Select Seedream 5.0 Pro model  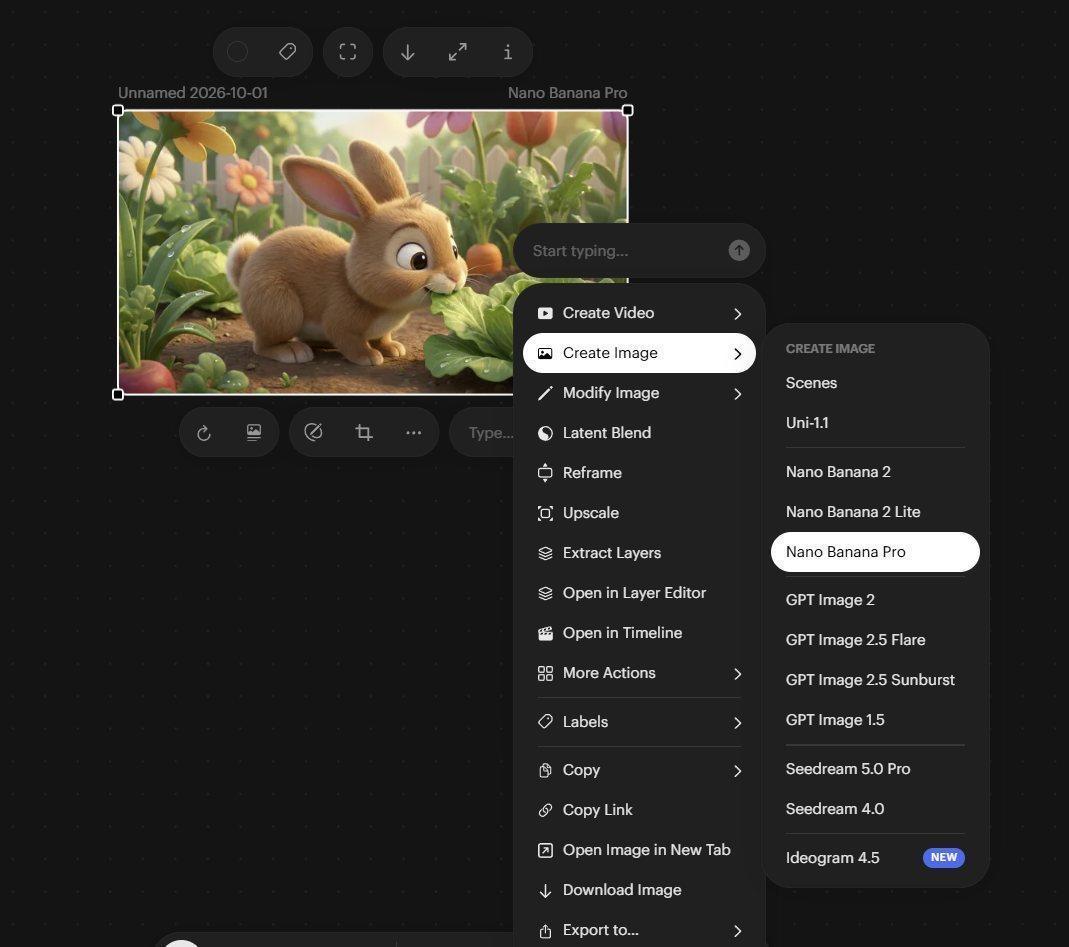click(875, 769)
